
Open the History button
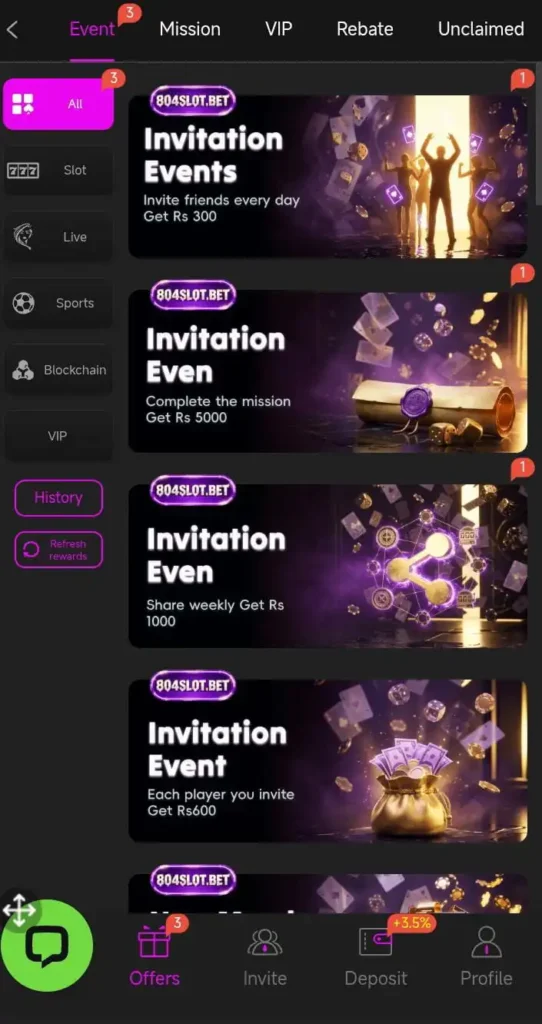tap(59, 498)
